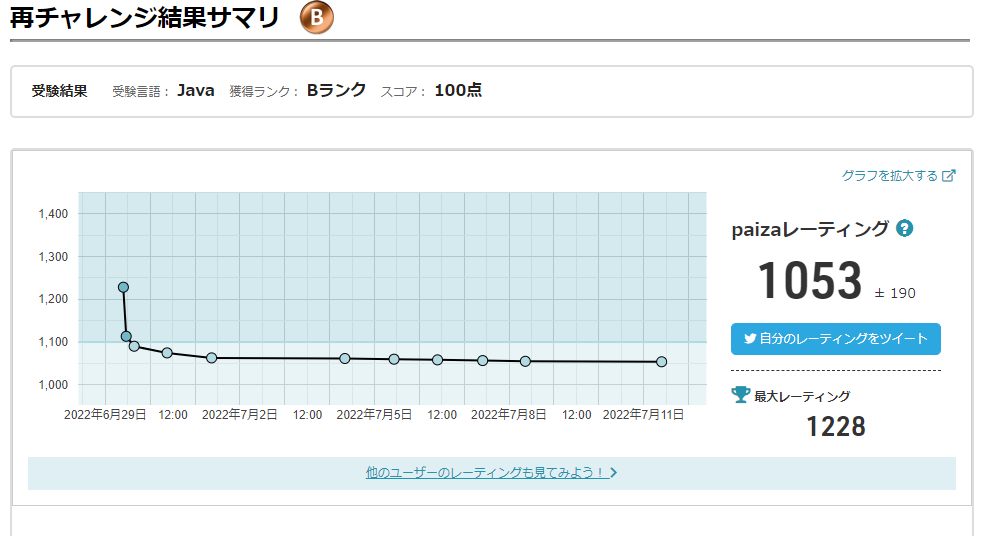Click the external-link icon beside グラフを拡大する

point(949,176)
